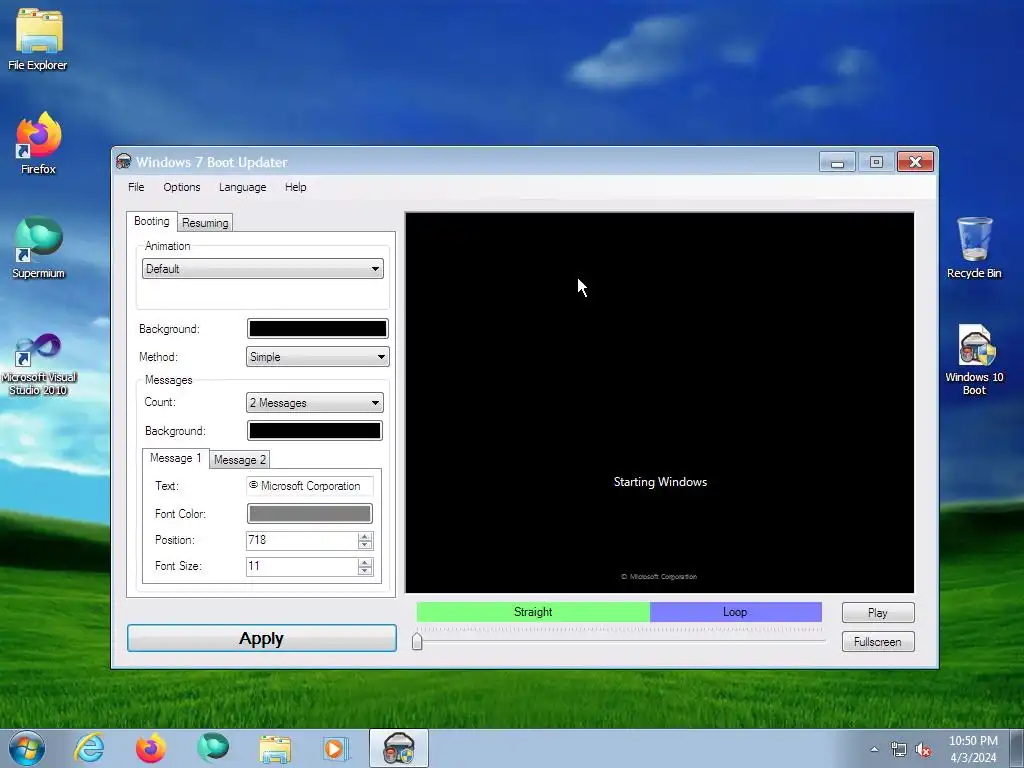Open the Options menu
Screen dimensions: 1024x768
coord(182,187)
